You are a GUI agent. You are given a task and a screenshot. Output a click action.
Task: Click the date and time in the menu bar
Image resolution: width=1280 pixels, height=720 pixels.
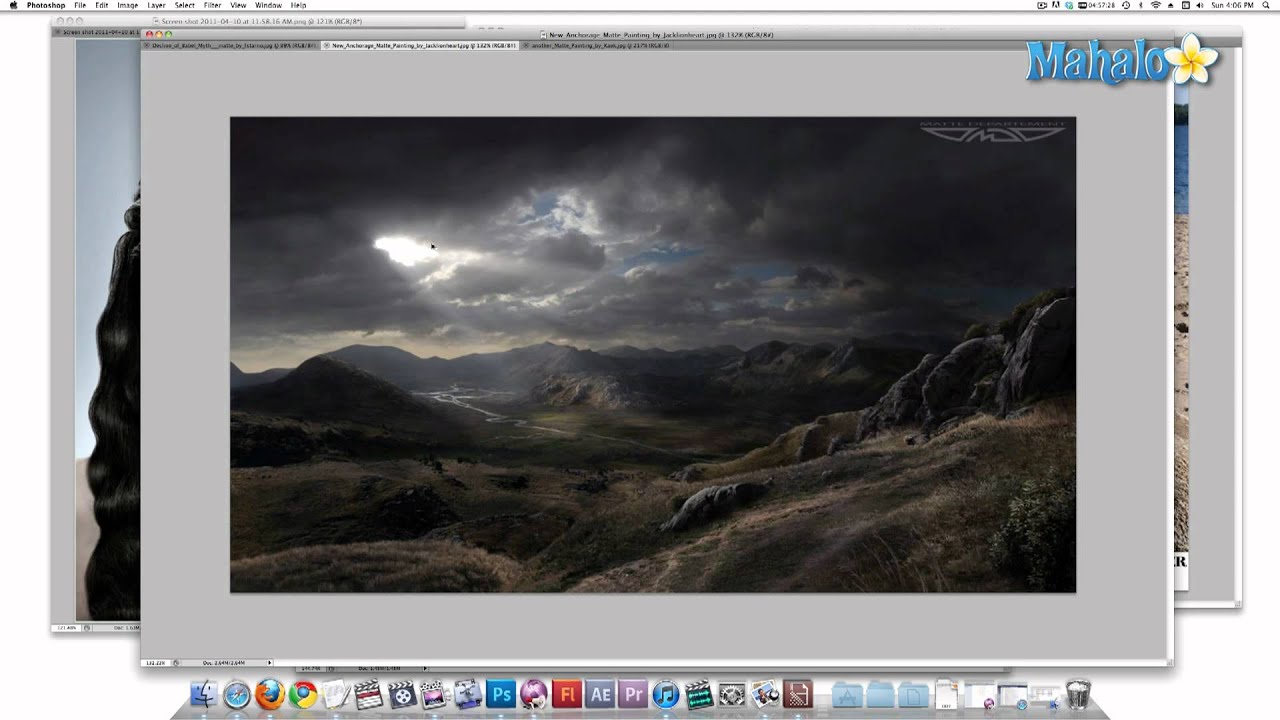1233,5
